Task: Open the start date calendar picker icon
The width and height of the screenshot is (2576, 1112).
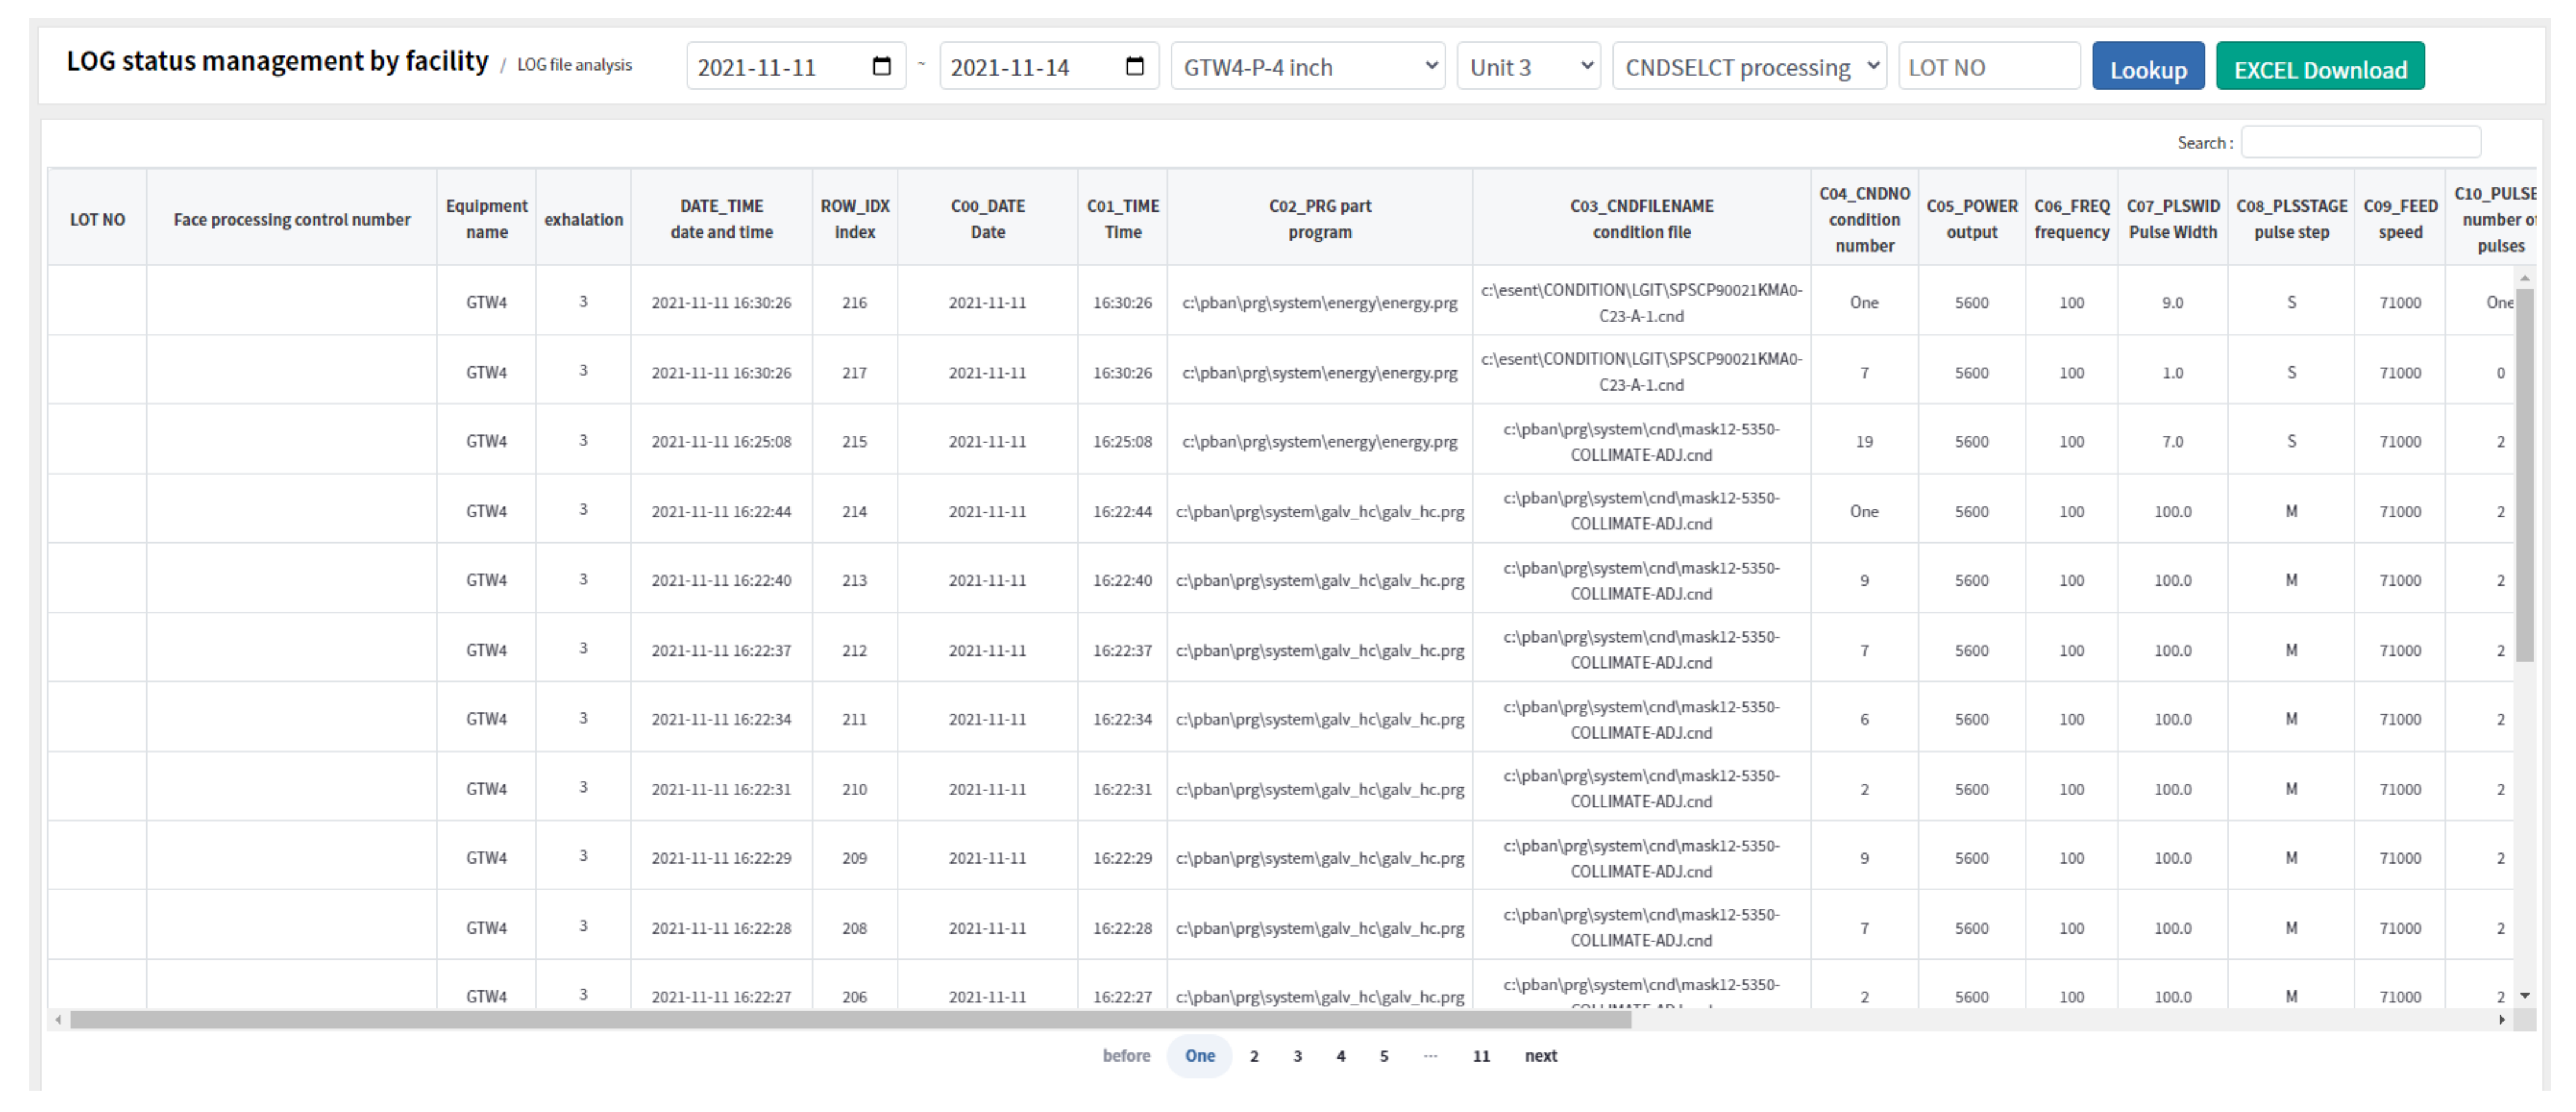Action: (x=881, y=67)
